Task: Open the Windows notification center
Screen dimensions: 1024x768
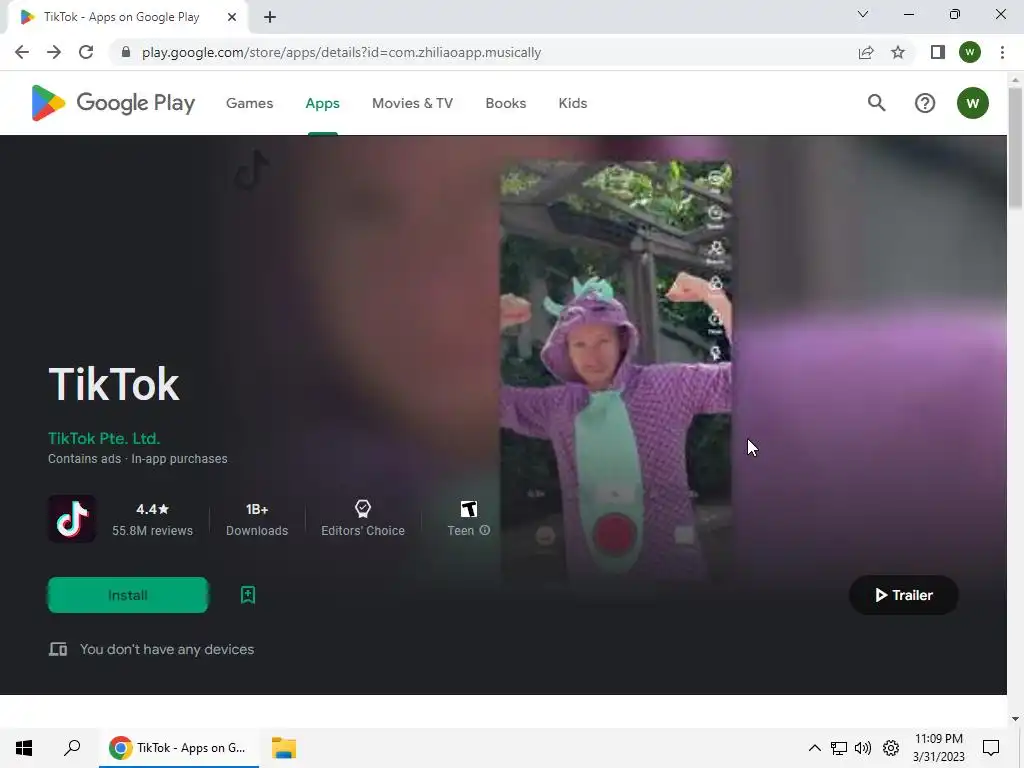Action: click(991, 748)
